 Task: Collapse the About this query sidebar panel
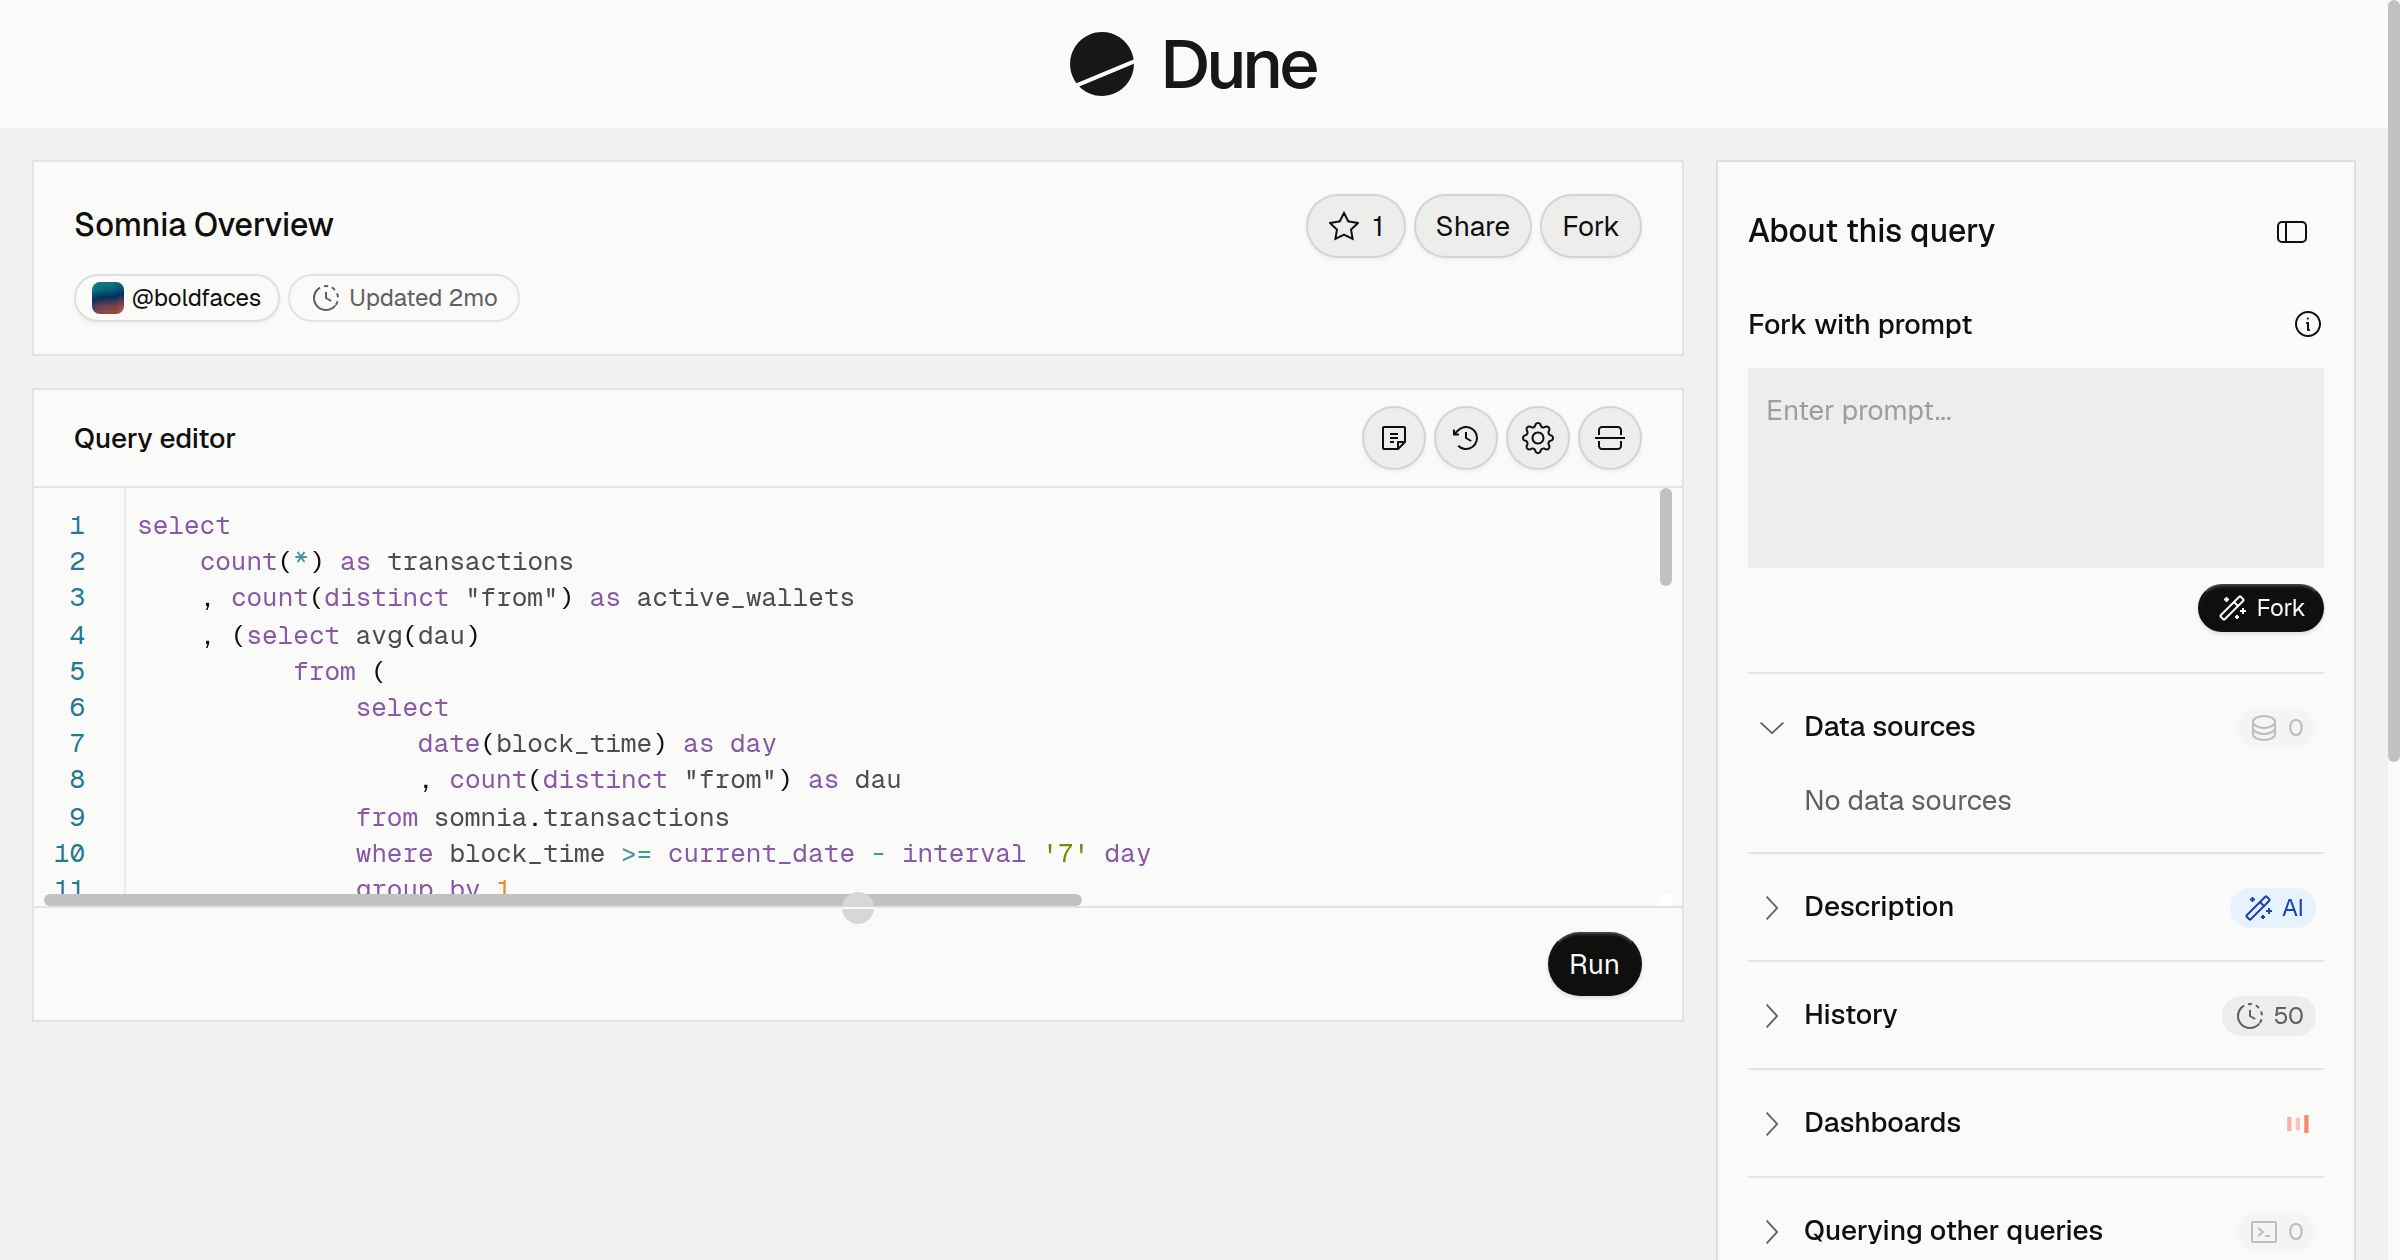point(2291,232)
